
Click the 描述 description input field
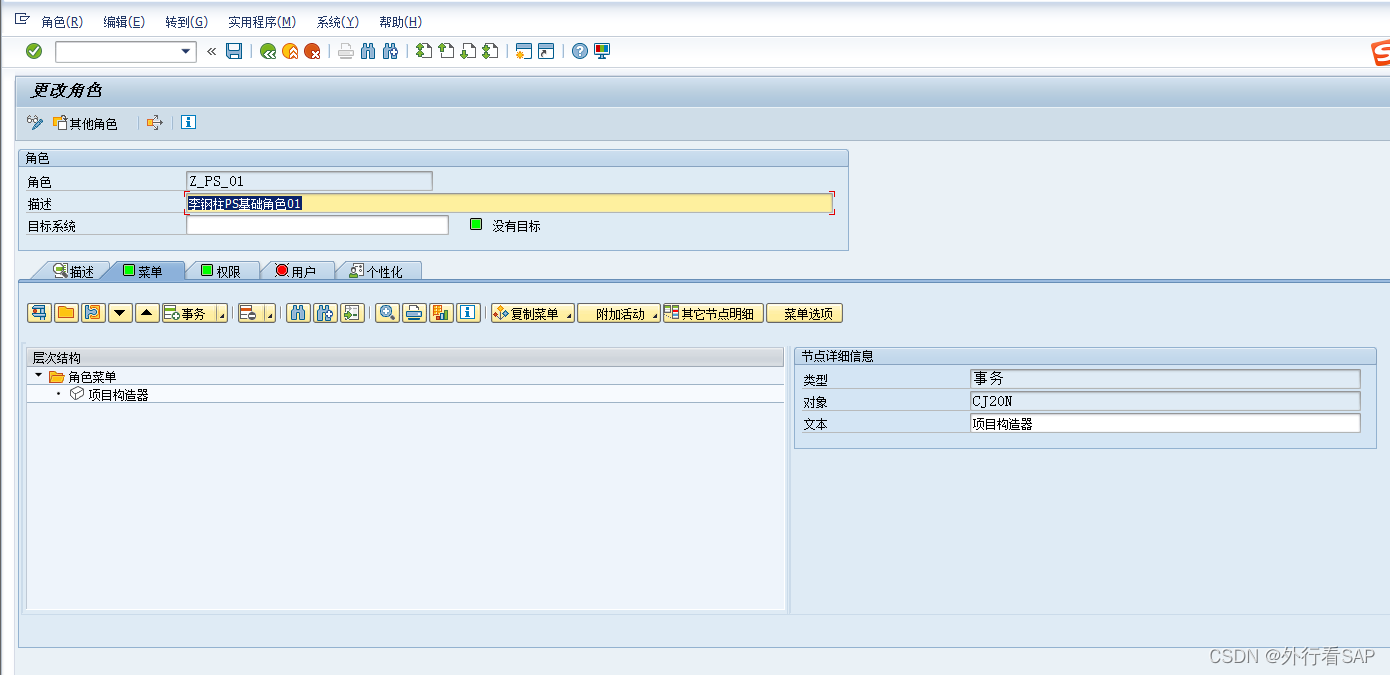(x=509, y=203)
